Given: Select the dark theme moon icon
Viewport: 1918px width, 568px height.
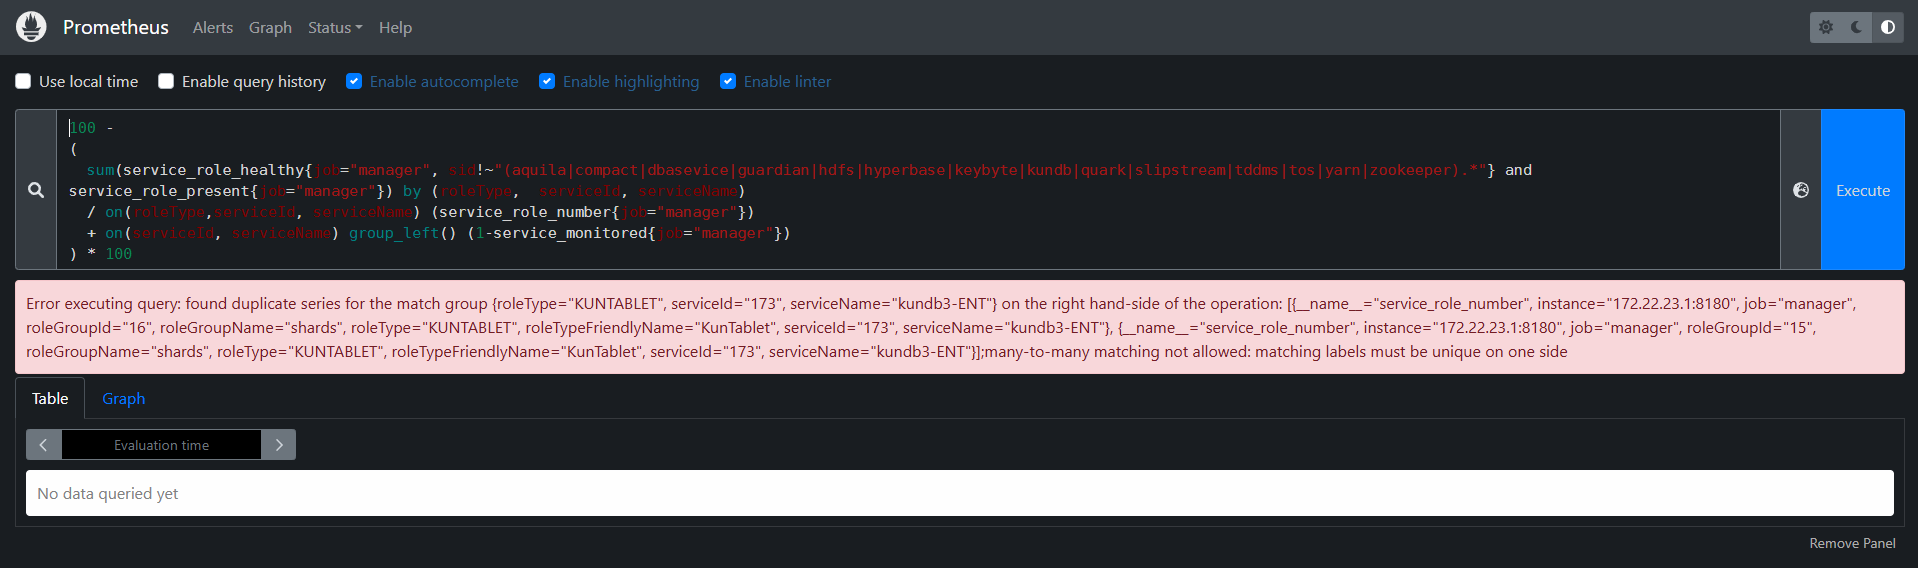Looking at the screenshot, I should 1857,27.
